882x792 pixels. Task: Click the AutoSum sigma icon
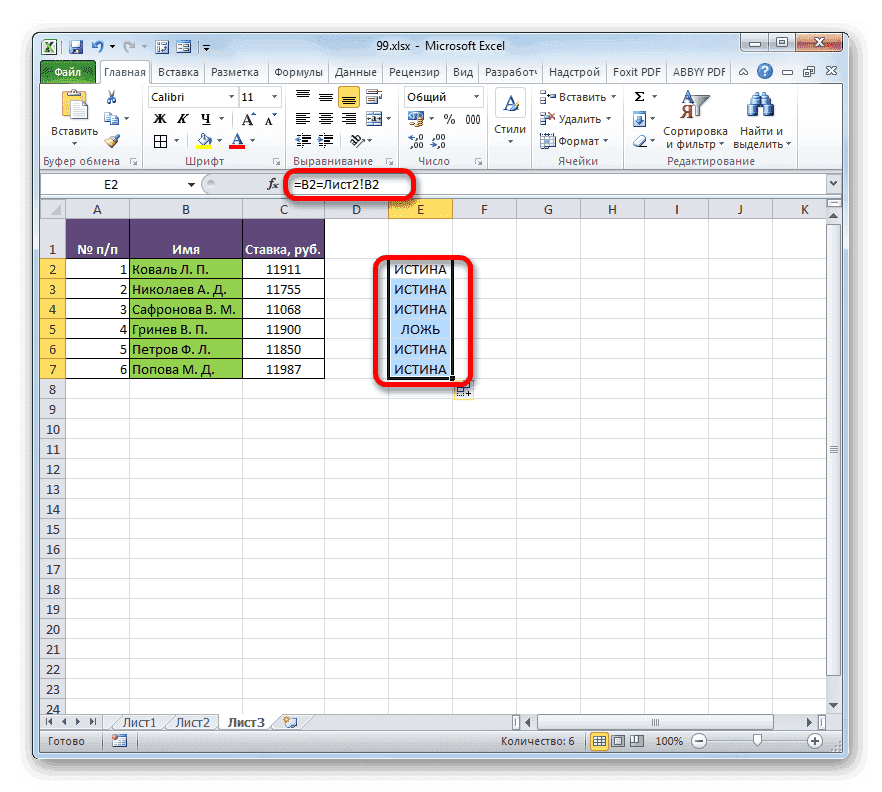click(x=638, y=96)
